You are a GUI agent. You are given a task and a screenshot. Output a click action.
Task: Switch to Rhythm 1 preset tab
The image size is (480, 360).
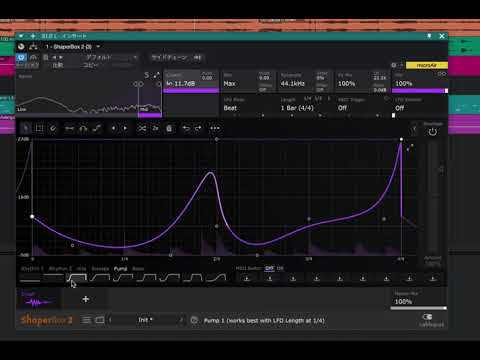point(32,269)
